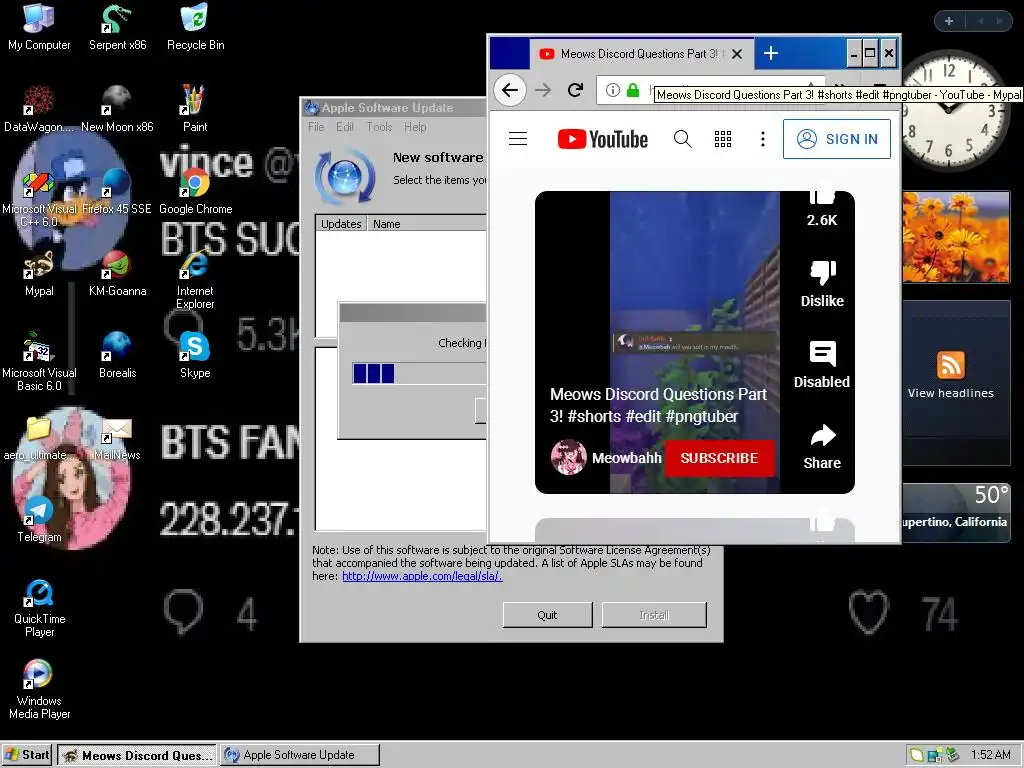Dislike the Meows Discord Questions short
Screen dimensions: 1024x768
coord(822,283)
